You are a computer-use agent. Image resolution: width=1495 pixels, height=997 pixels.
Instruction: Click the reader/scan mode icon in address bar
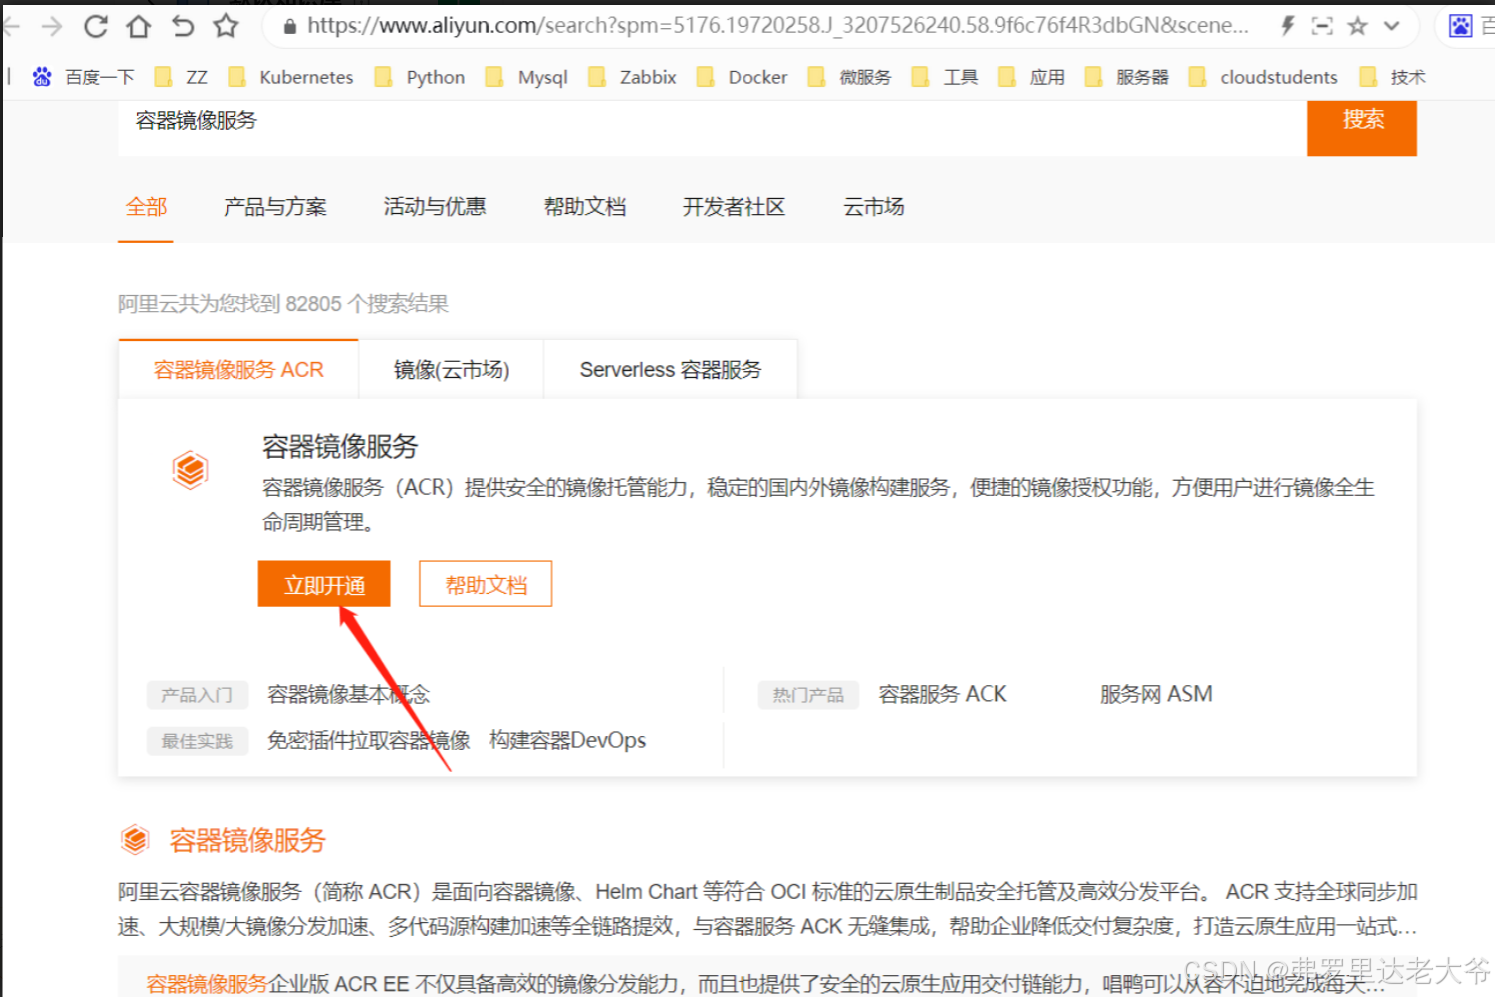pyautogui.click(x=1322, y=26)
